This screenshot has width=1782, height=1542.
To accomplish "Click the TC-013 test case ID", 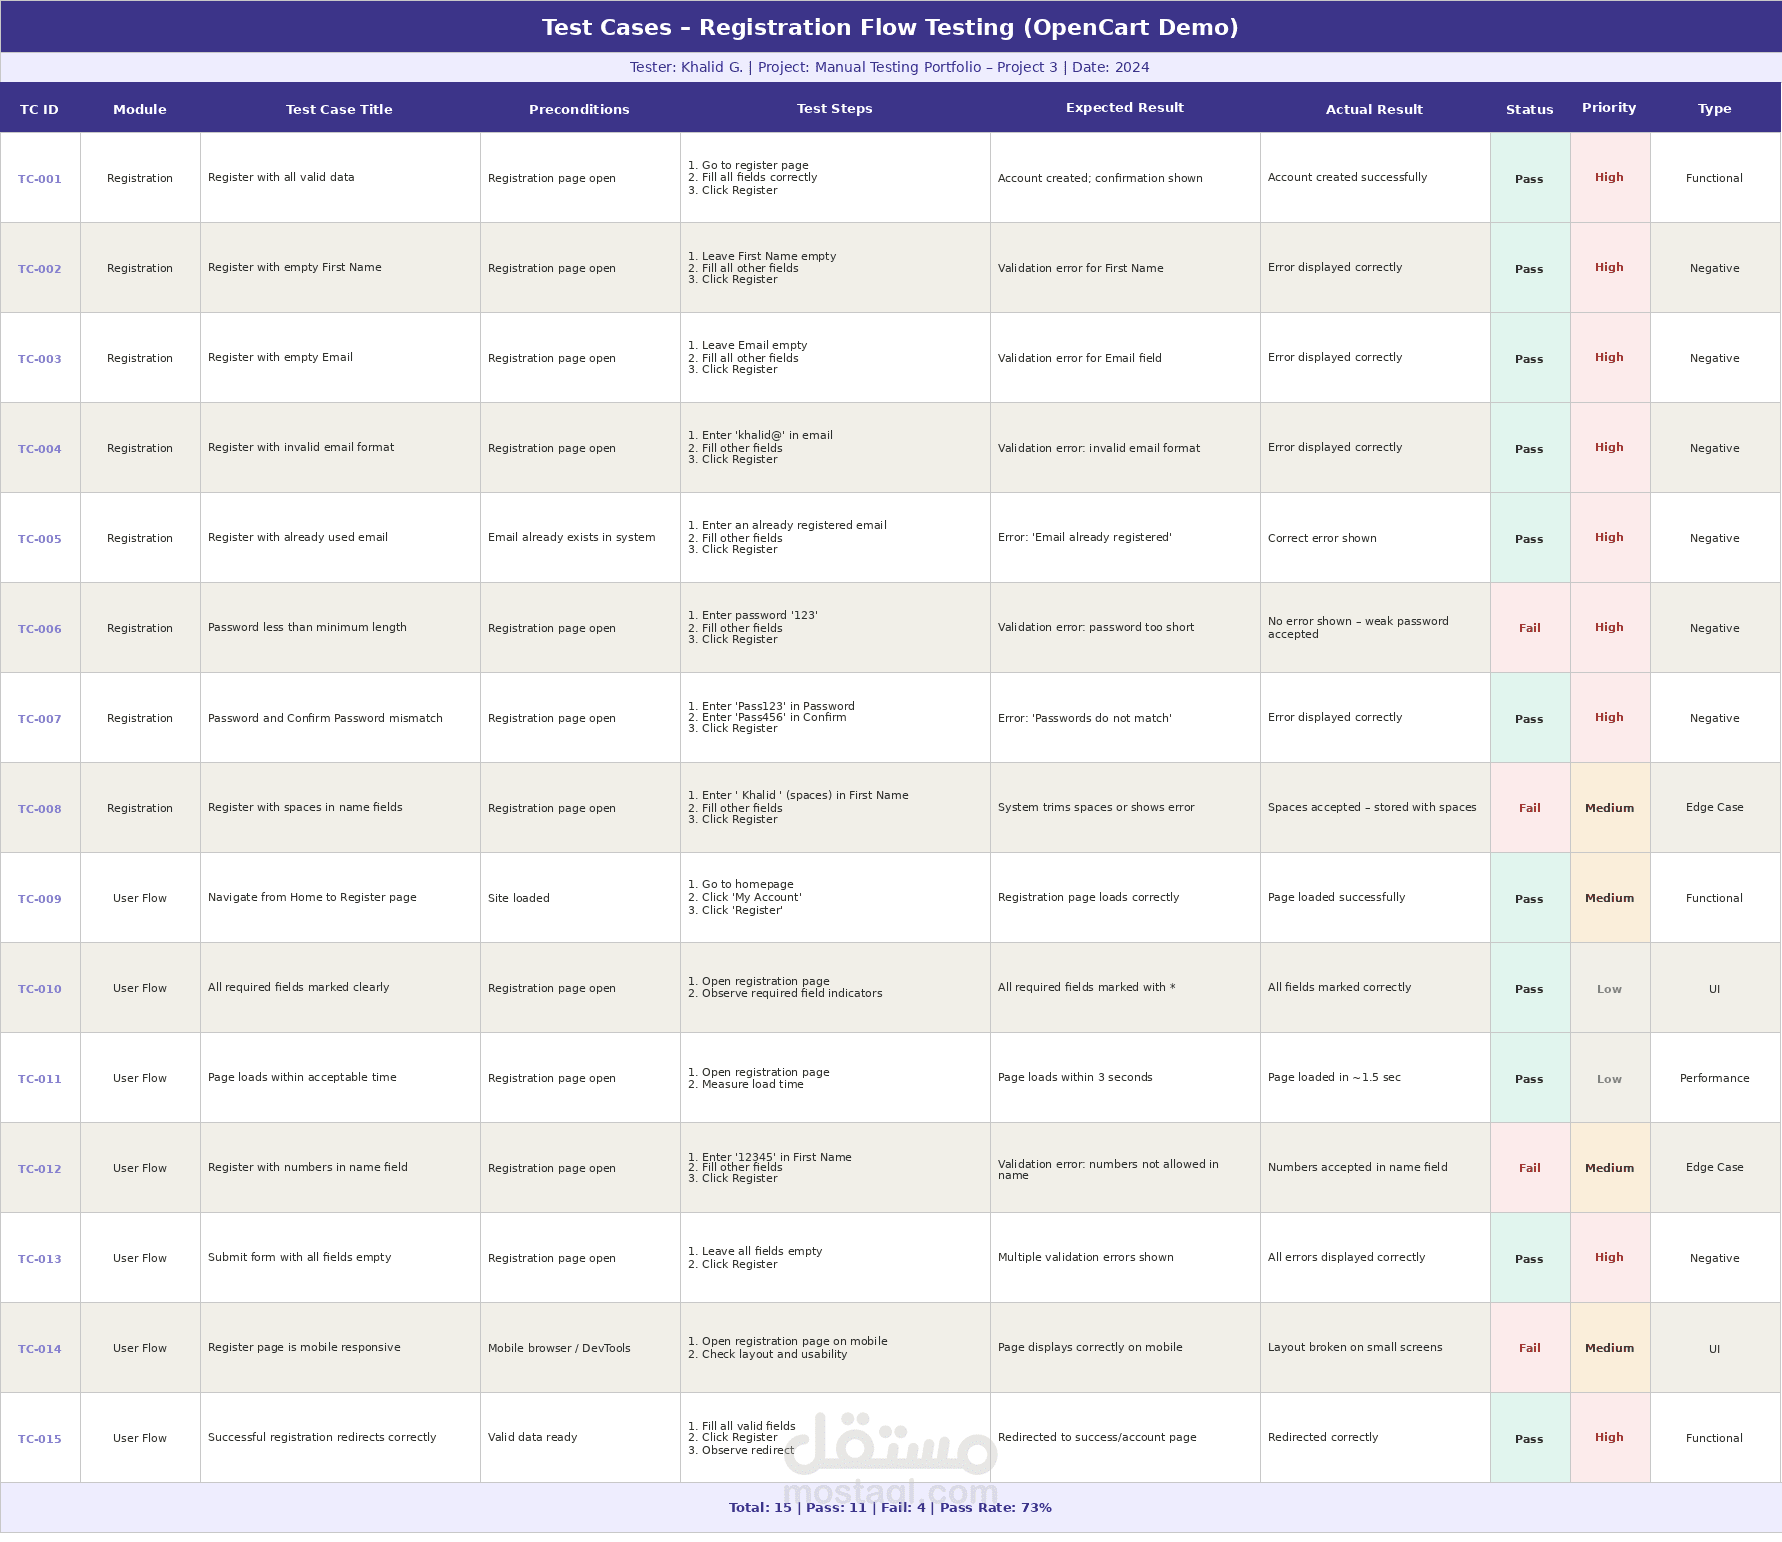I will tap(40, 1259).
